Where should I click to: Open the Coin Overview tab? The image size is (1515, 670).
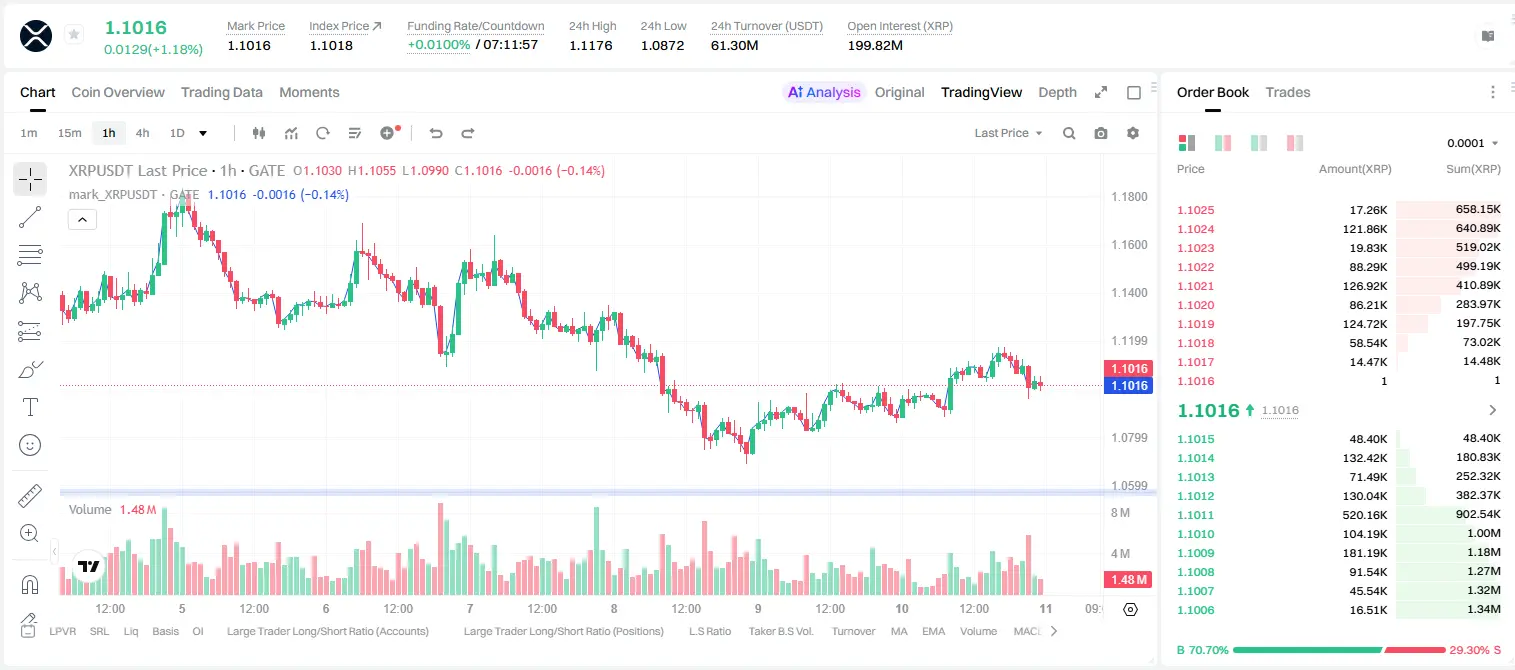[x=118, y=92]
